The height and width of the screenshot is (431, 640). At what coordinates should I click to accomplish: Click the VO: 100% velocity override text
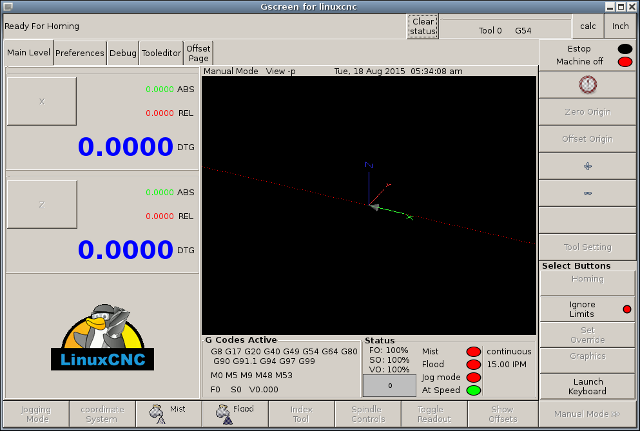coord(389,369)
